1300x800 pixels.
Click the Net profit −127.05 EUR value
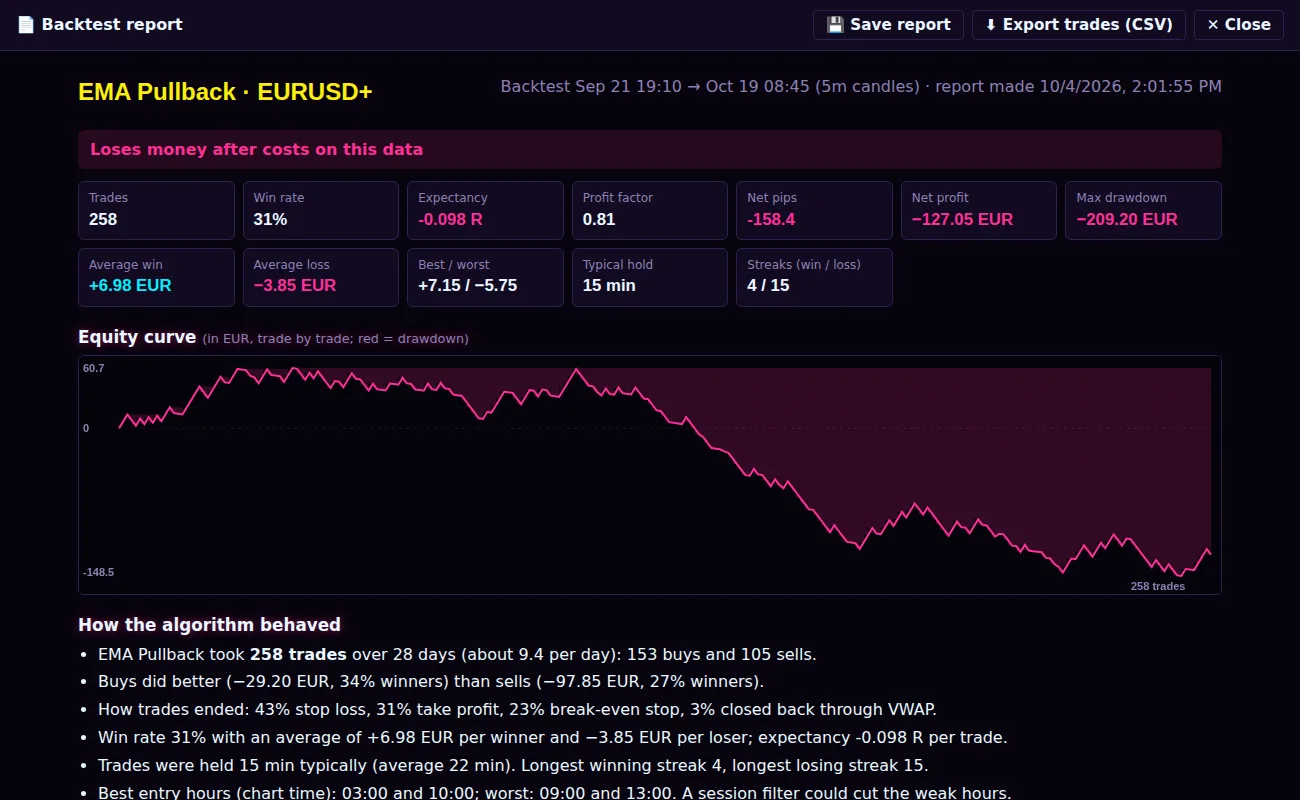(962, 219)
